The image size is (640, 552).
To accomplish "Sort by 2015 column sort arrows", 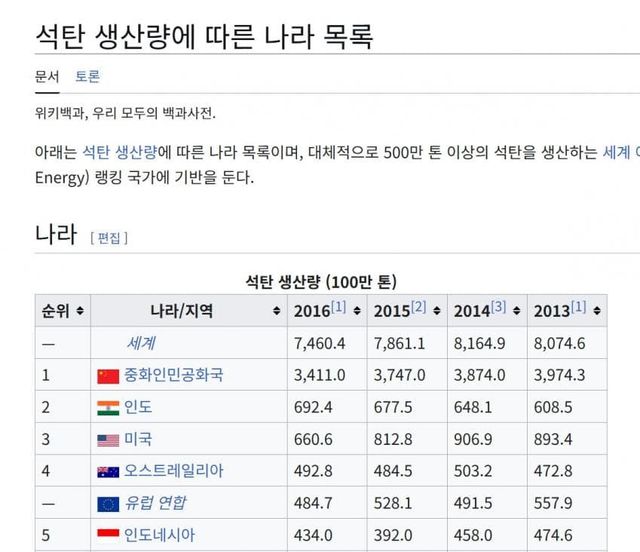I will click(x=436, y=311).
